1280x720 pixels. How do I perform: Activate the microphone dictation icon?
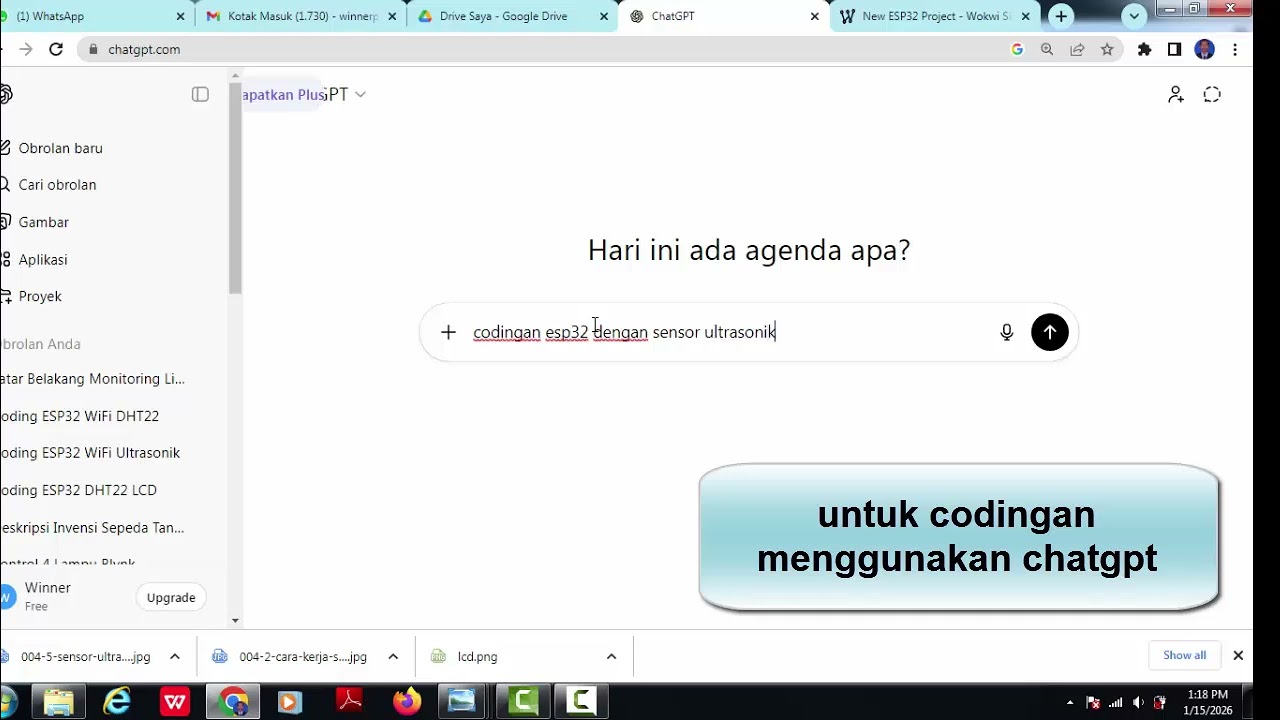tap(1007, 332)
